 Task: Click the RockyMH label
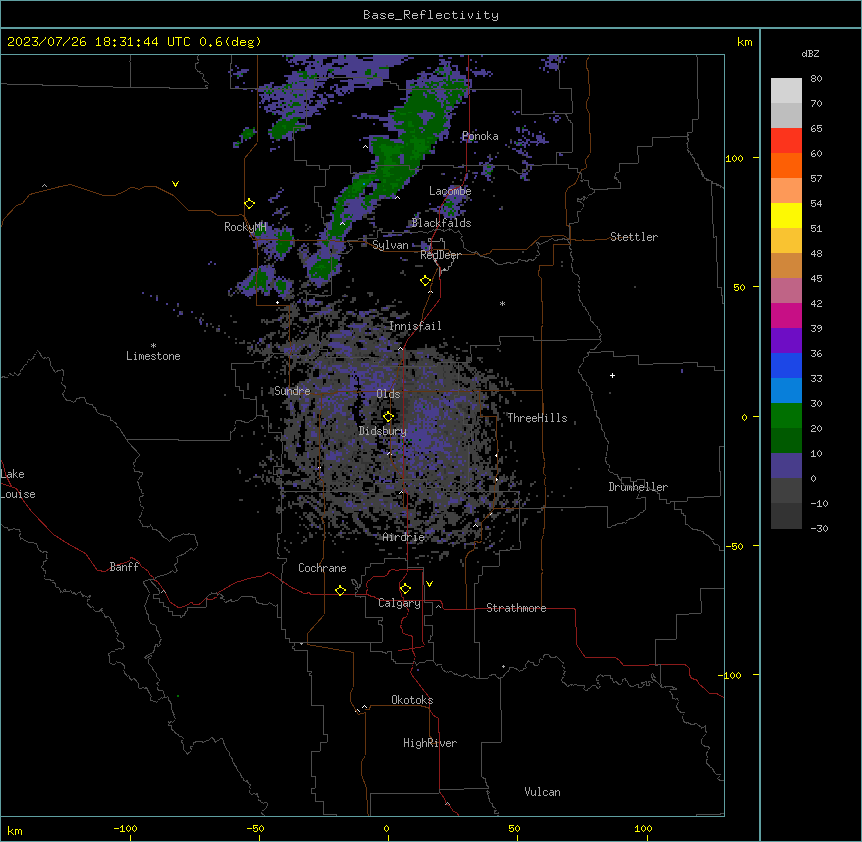245,227
